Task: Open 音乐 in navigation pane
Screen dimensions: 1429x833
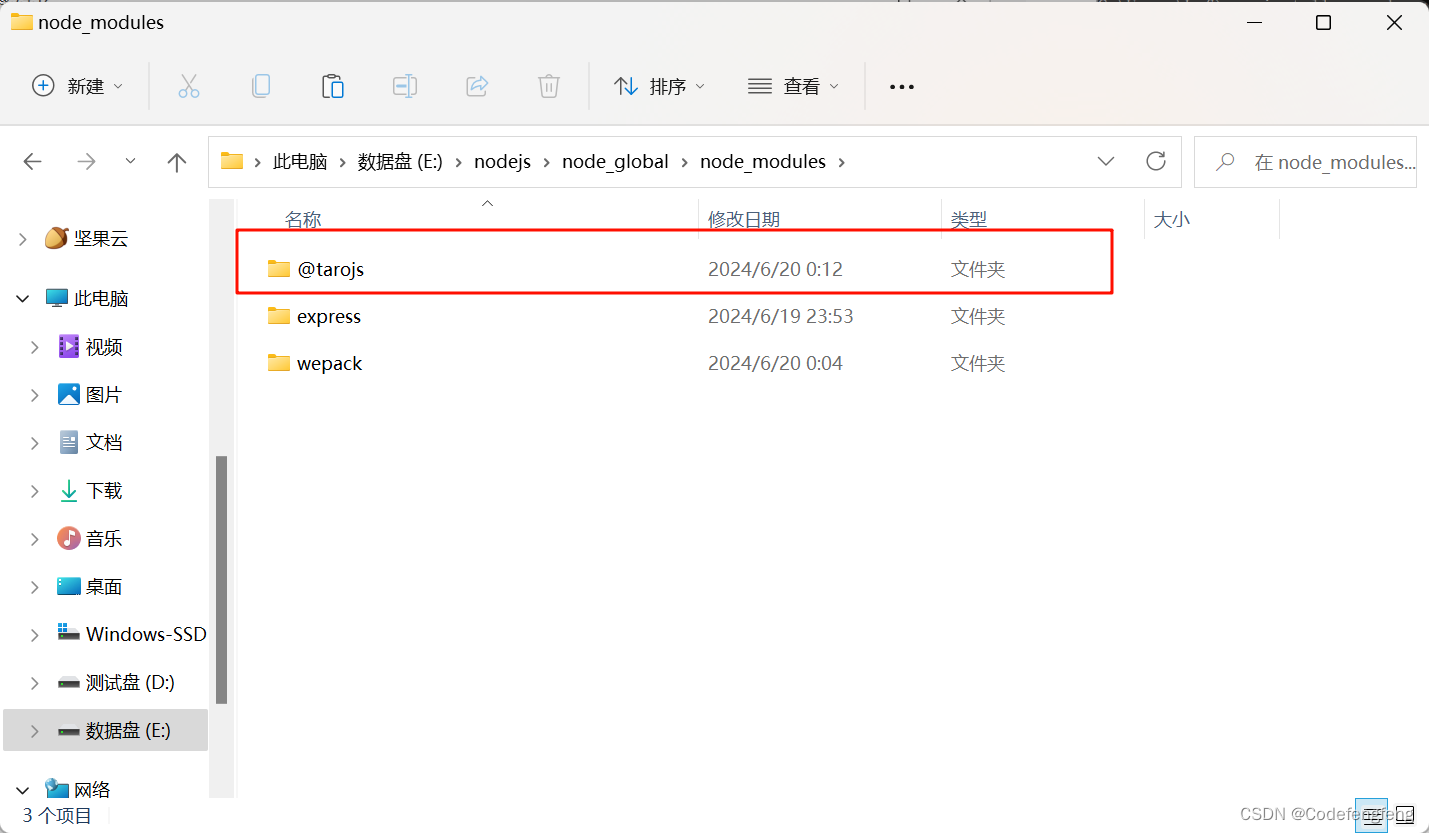Action: (104, 538)
